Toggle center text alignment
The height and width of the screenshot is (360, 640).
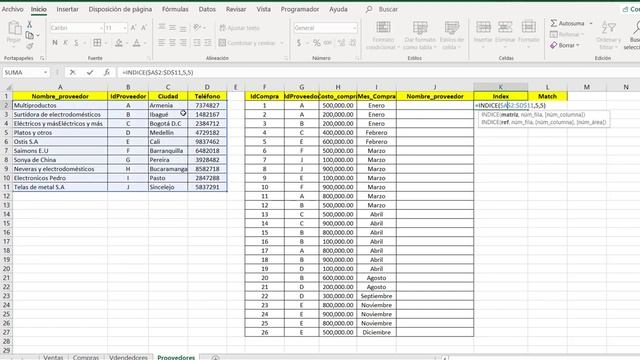(173, 42)
